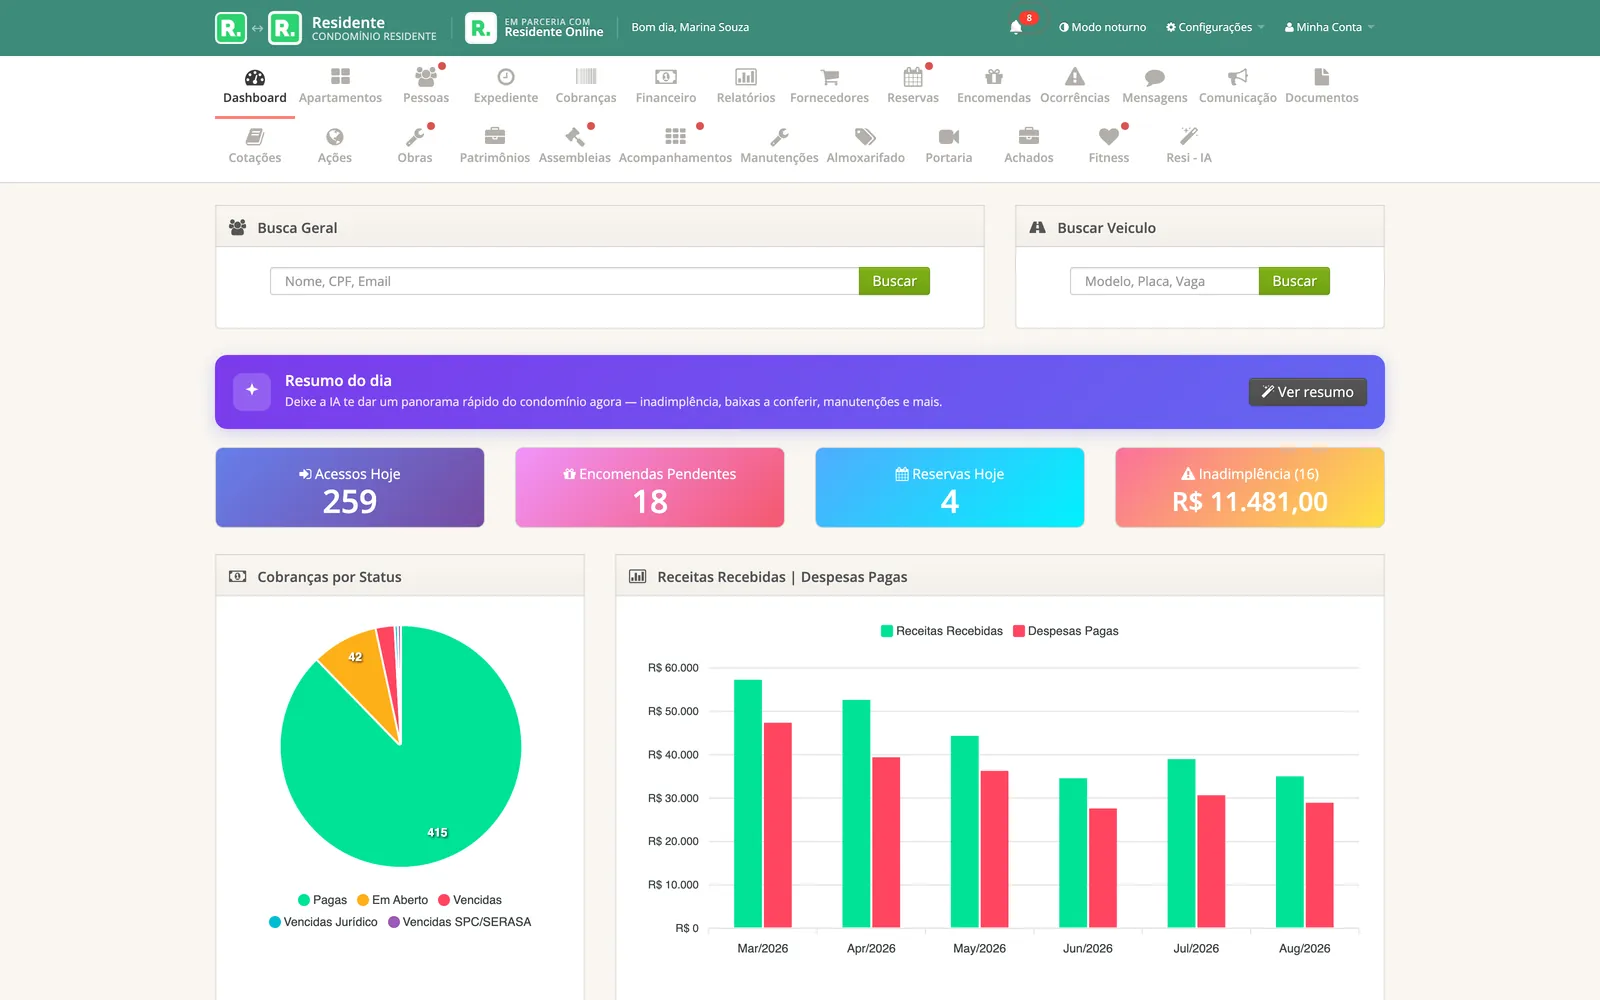Open the Encomendas gift icon
The height and width of the screenshot is (1000, 1600).
tap(993, 77)
